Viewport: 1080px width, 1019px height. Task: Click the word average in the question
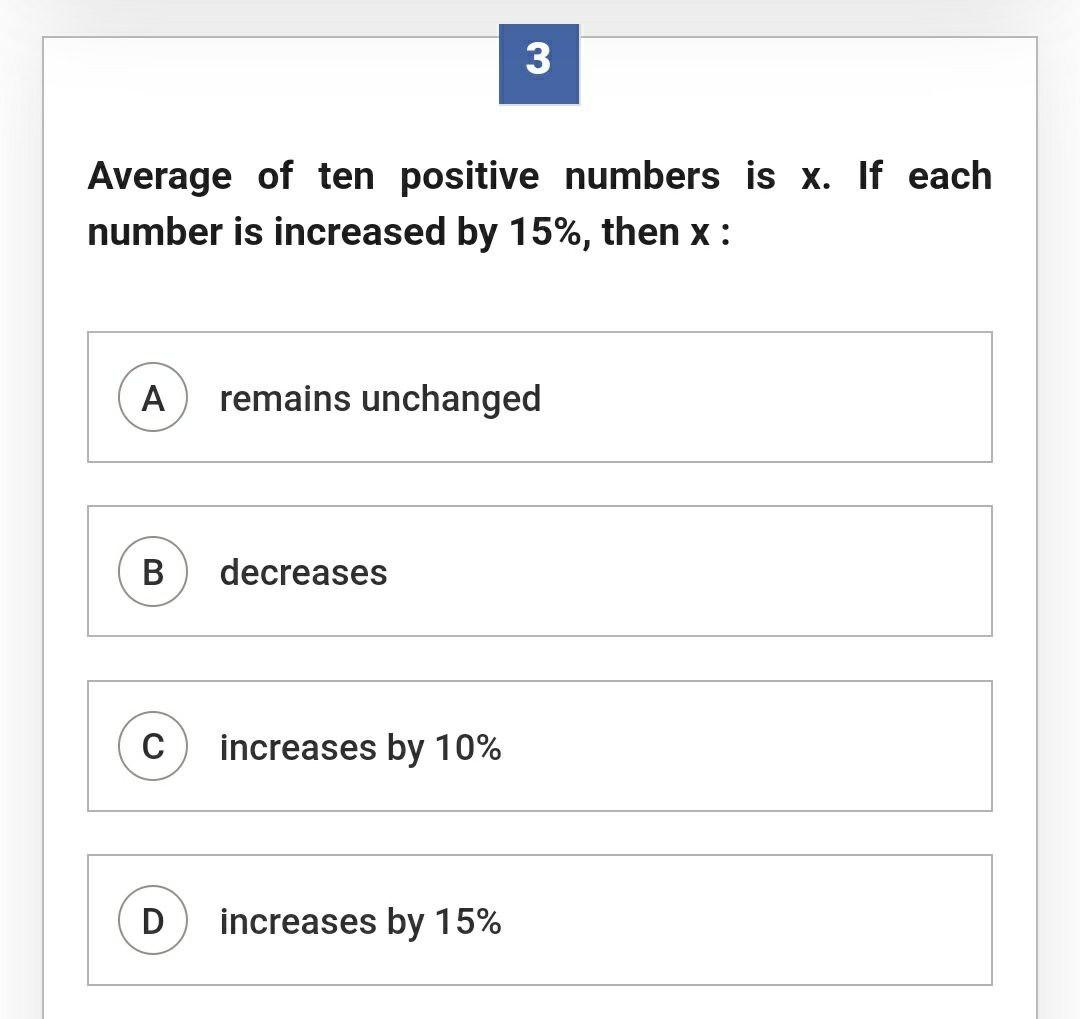(x=160, y=174)
